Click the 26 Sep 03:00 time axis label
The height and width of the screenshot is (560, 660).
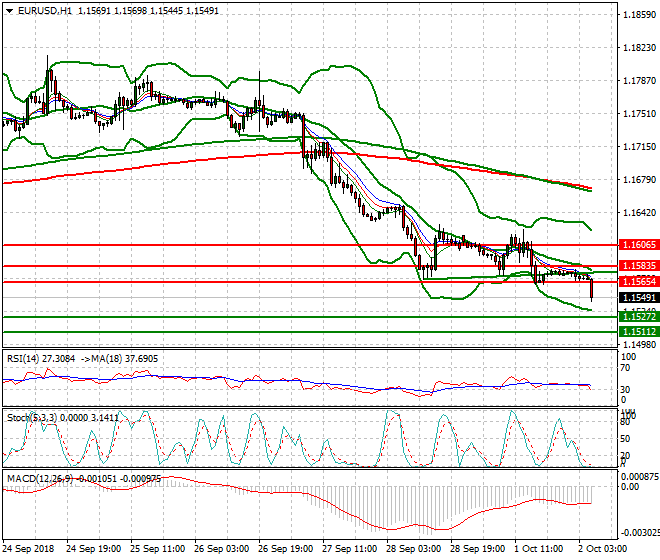221,549
